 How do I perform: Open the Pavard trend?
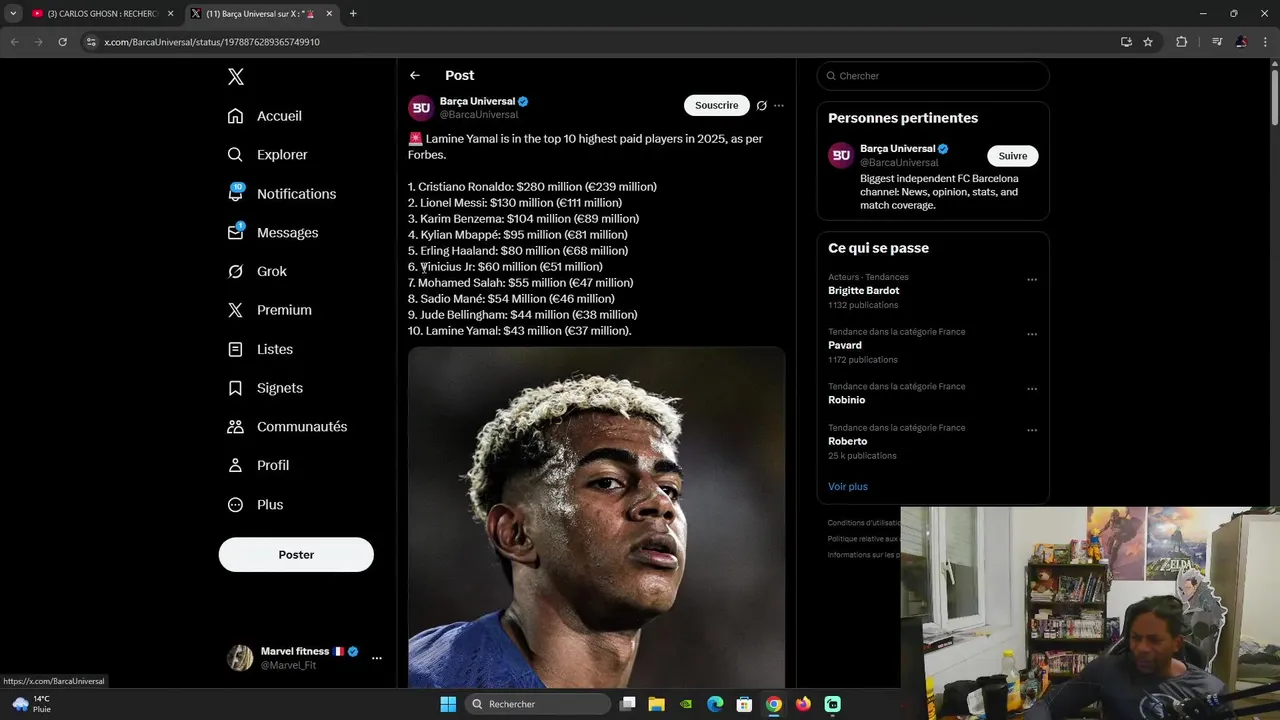[845, 345]
